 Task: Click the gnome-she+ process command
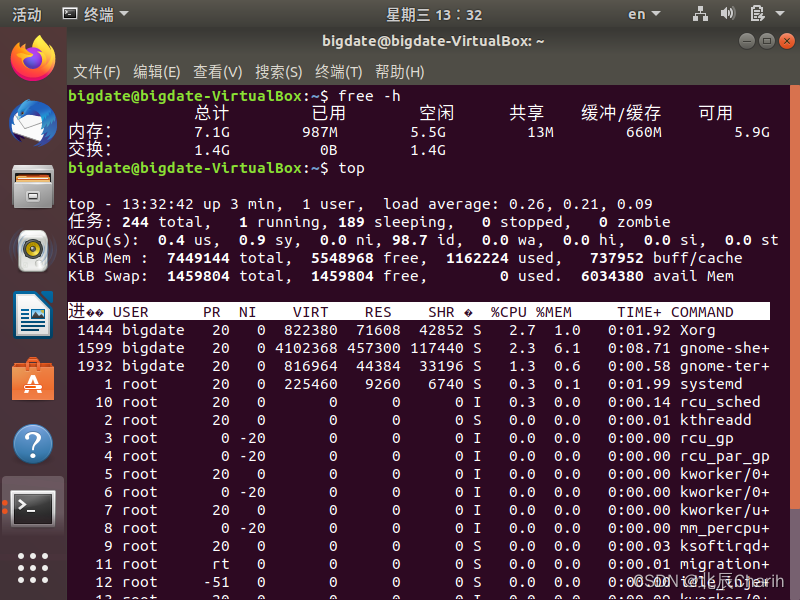[x=724, y=348]
